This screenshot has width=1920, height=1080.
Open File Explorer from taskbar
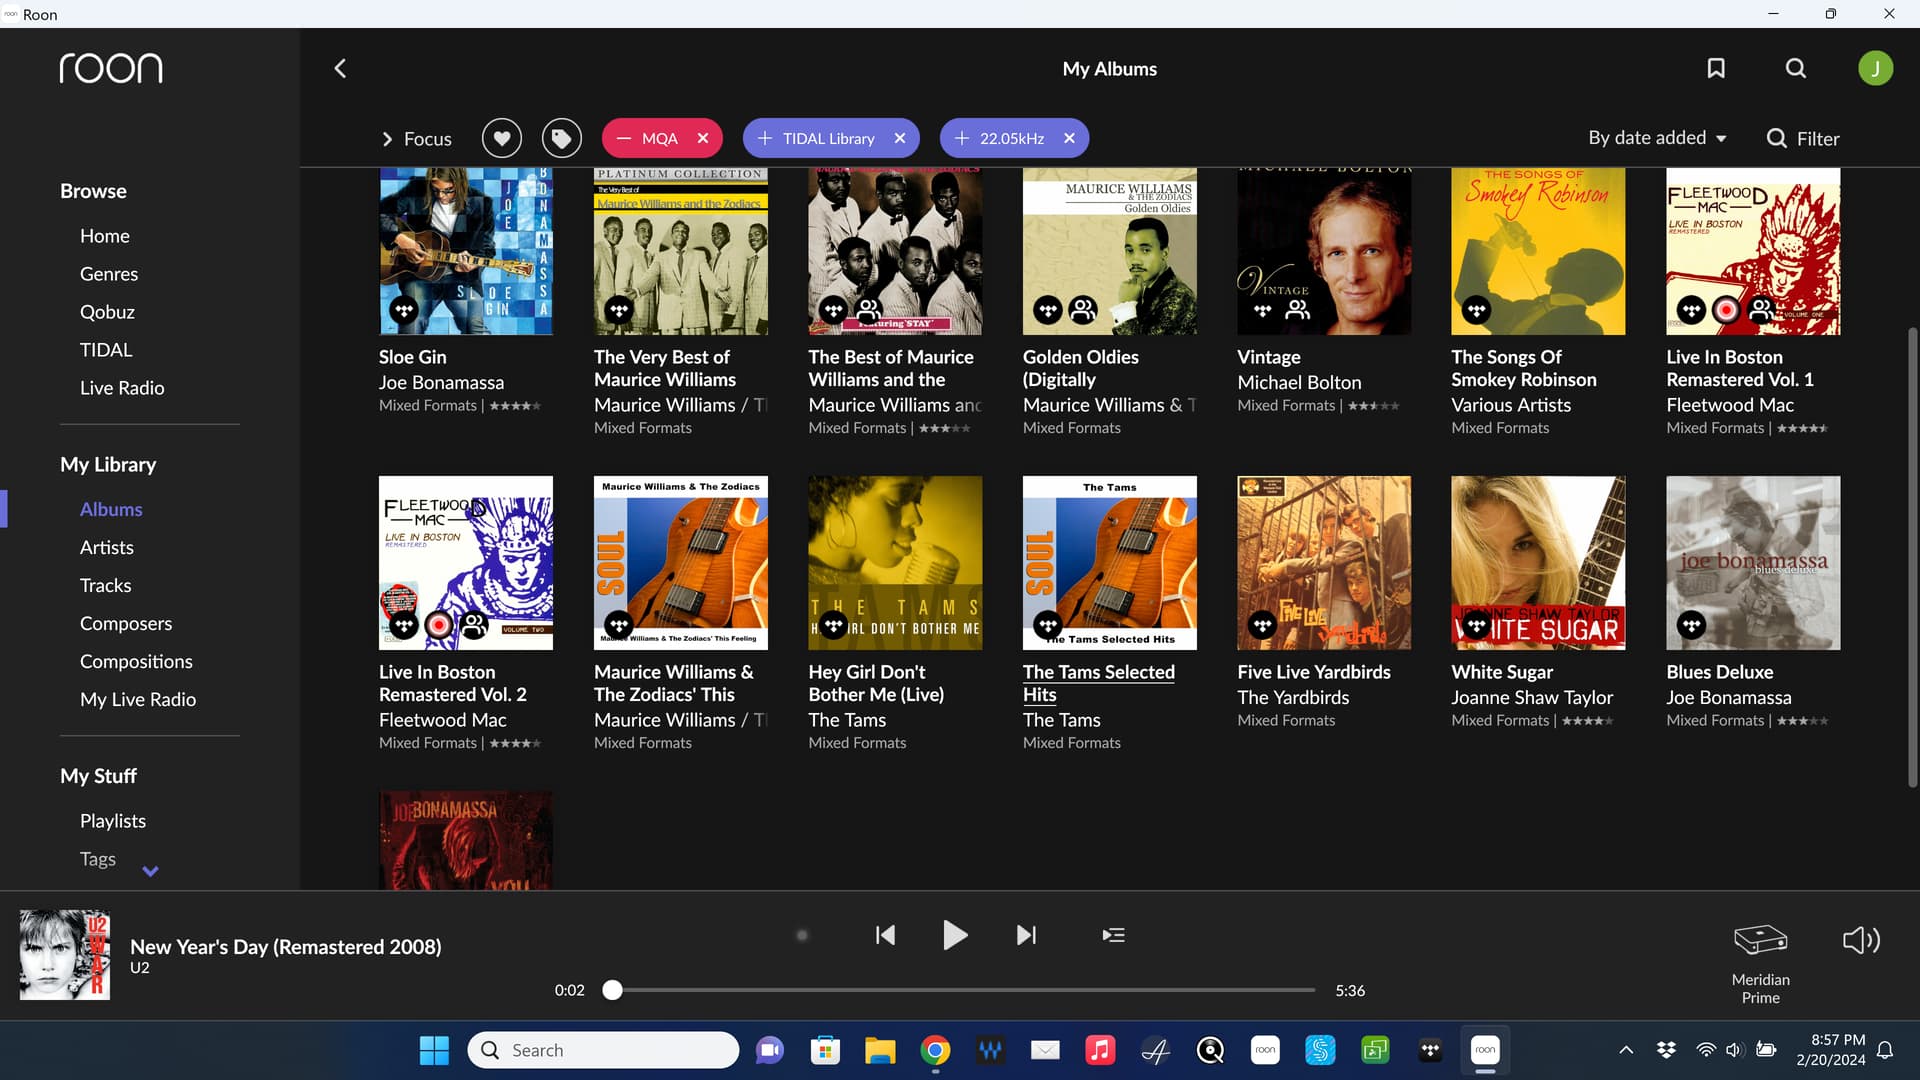[x=880, y=1050]
